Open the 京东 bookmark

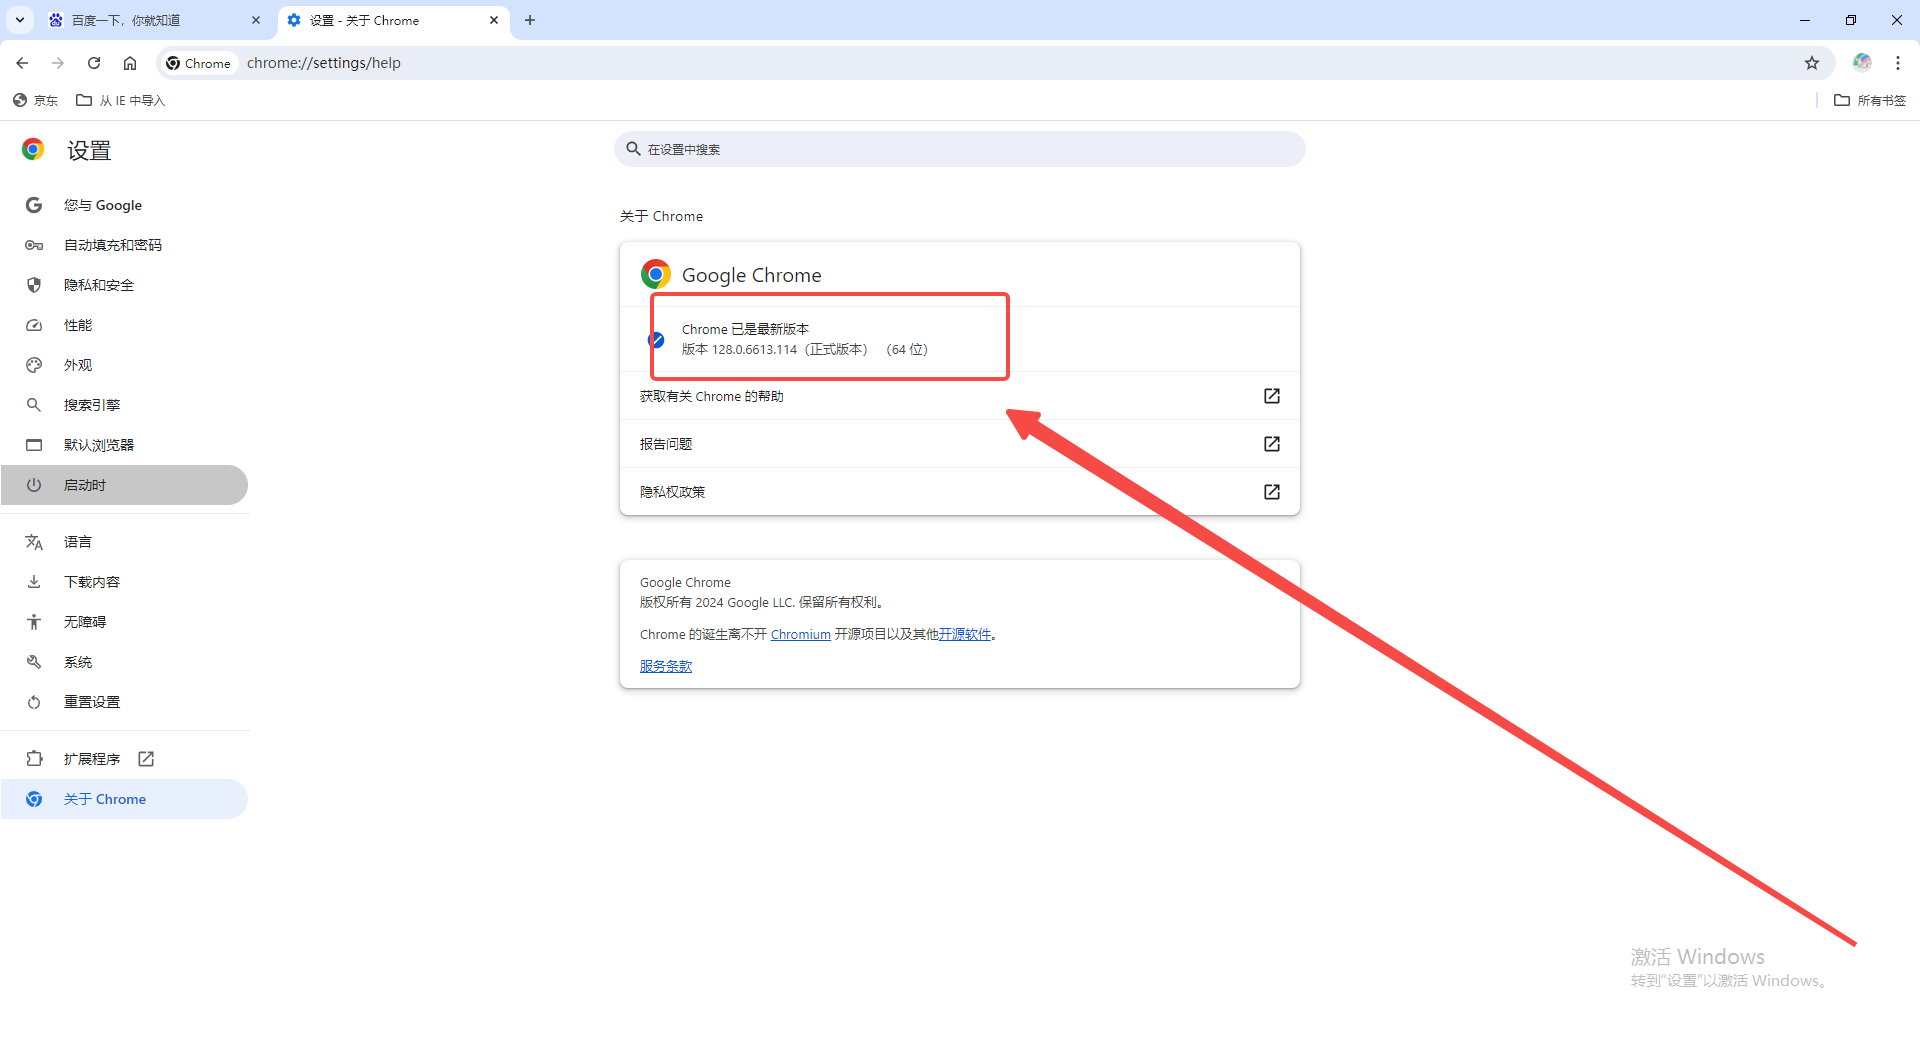coord(35,100)
